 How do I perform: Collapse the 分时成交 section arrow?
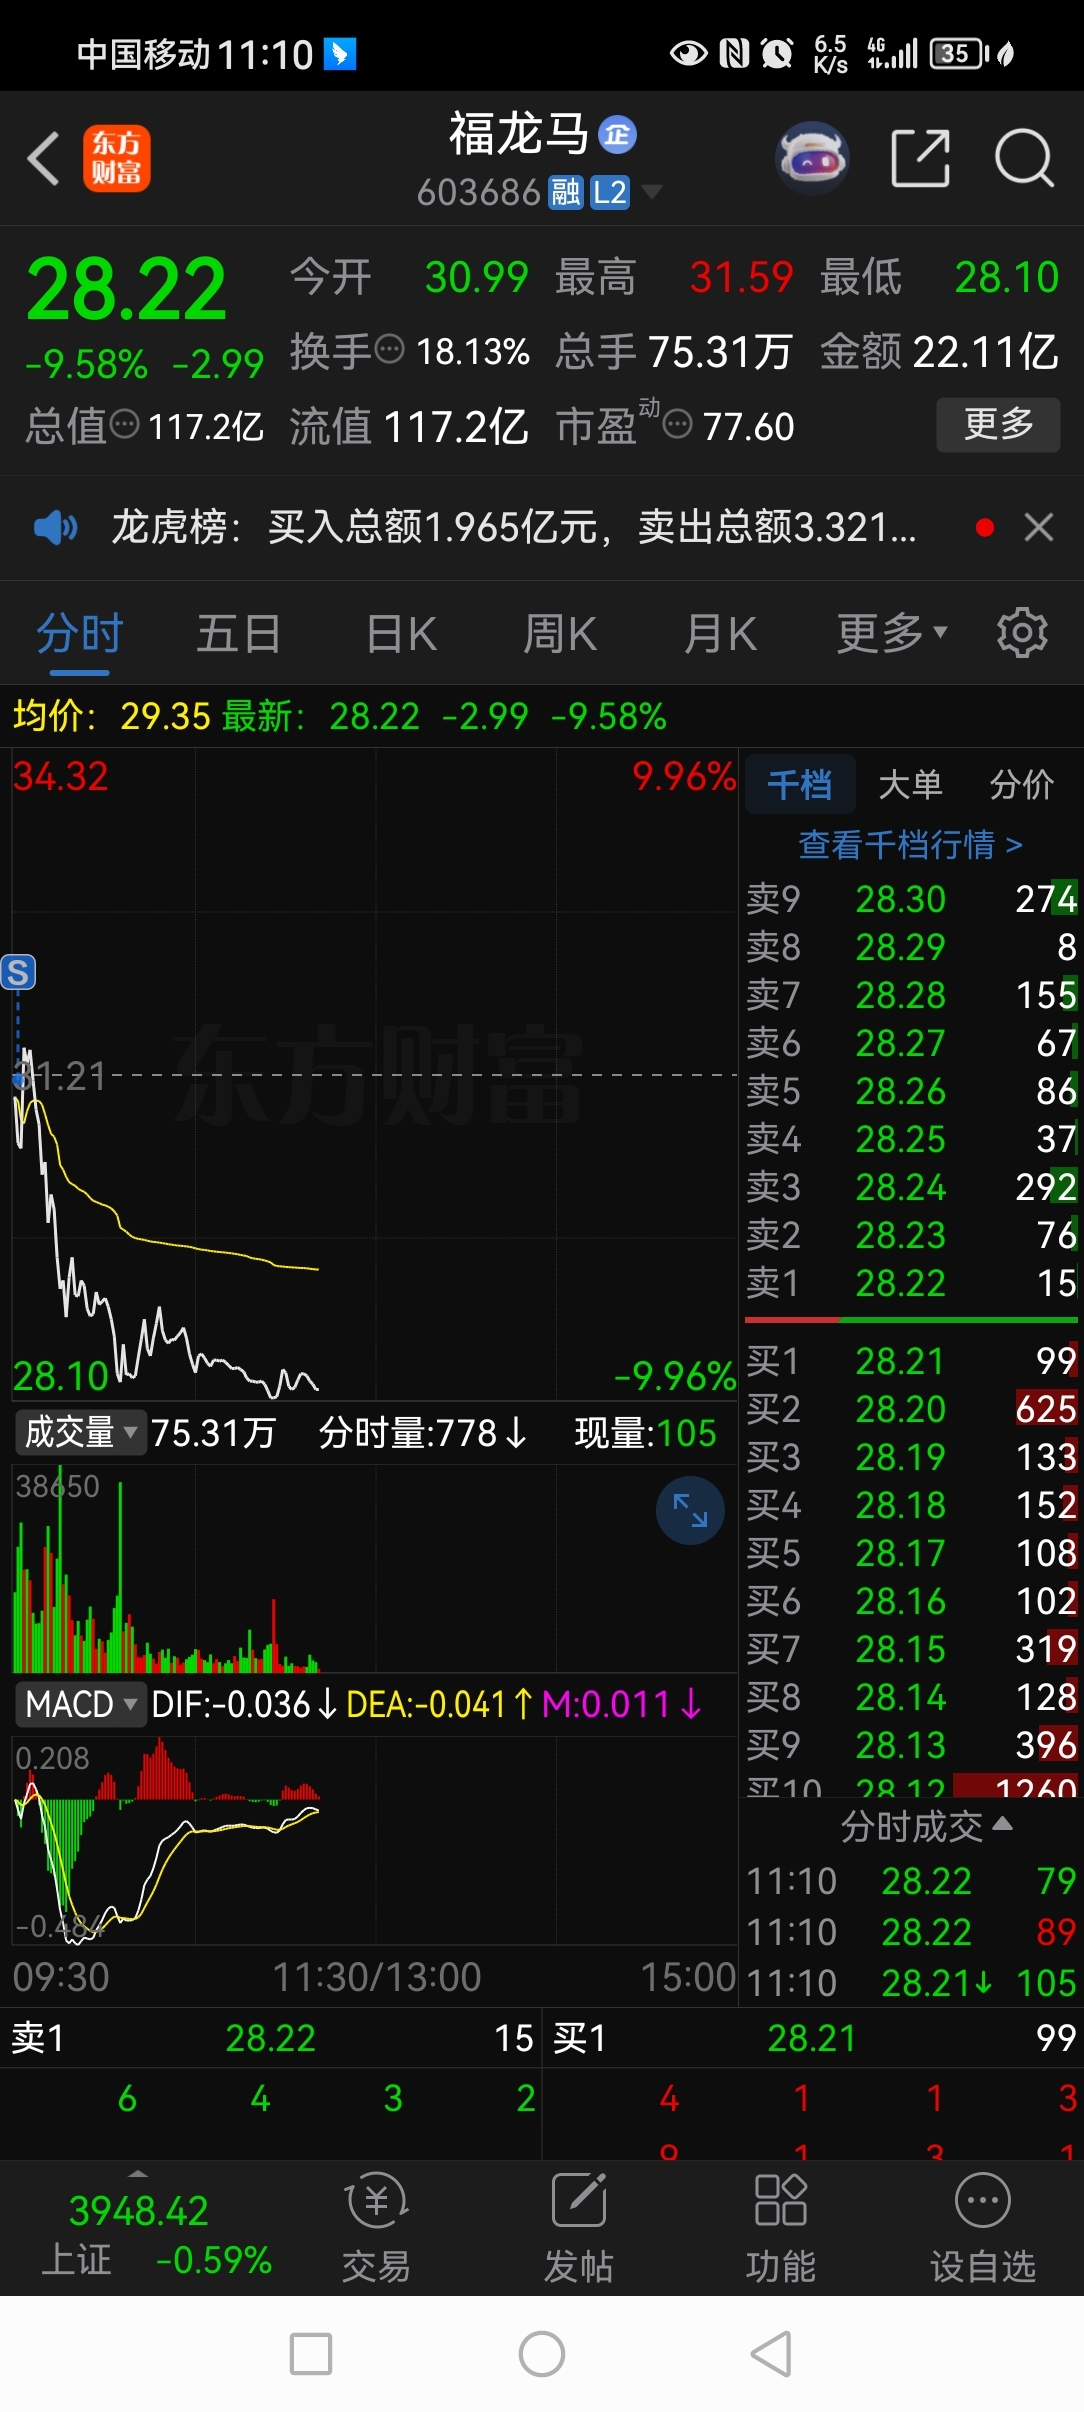[1002, 1825]
